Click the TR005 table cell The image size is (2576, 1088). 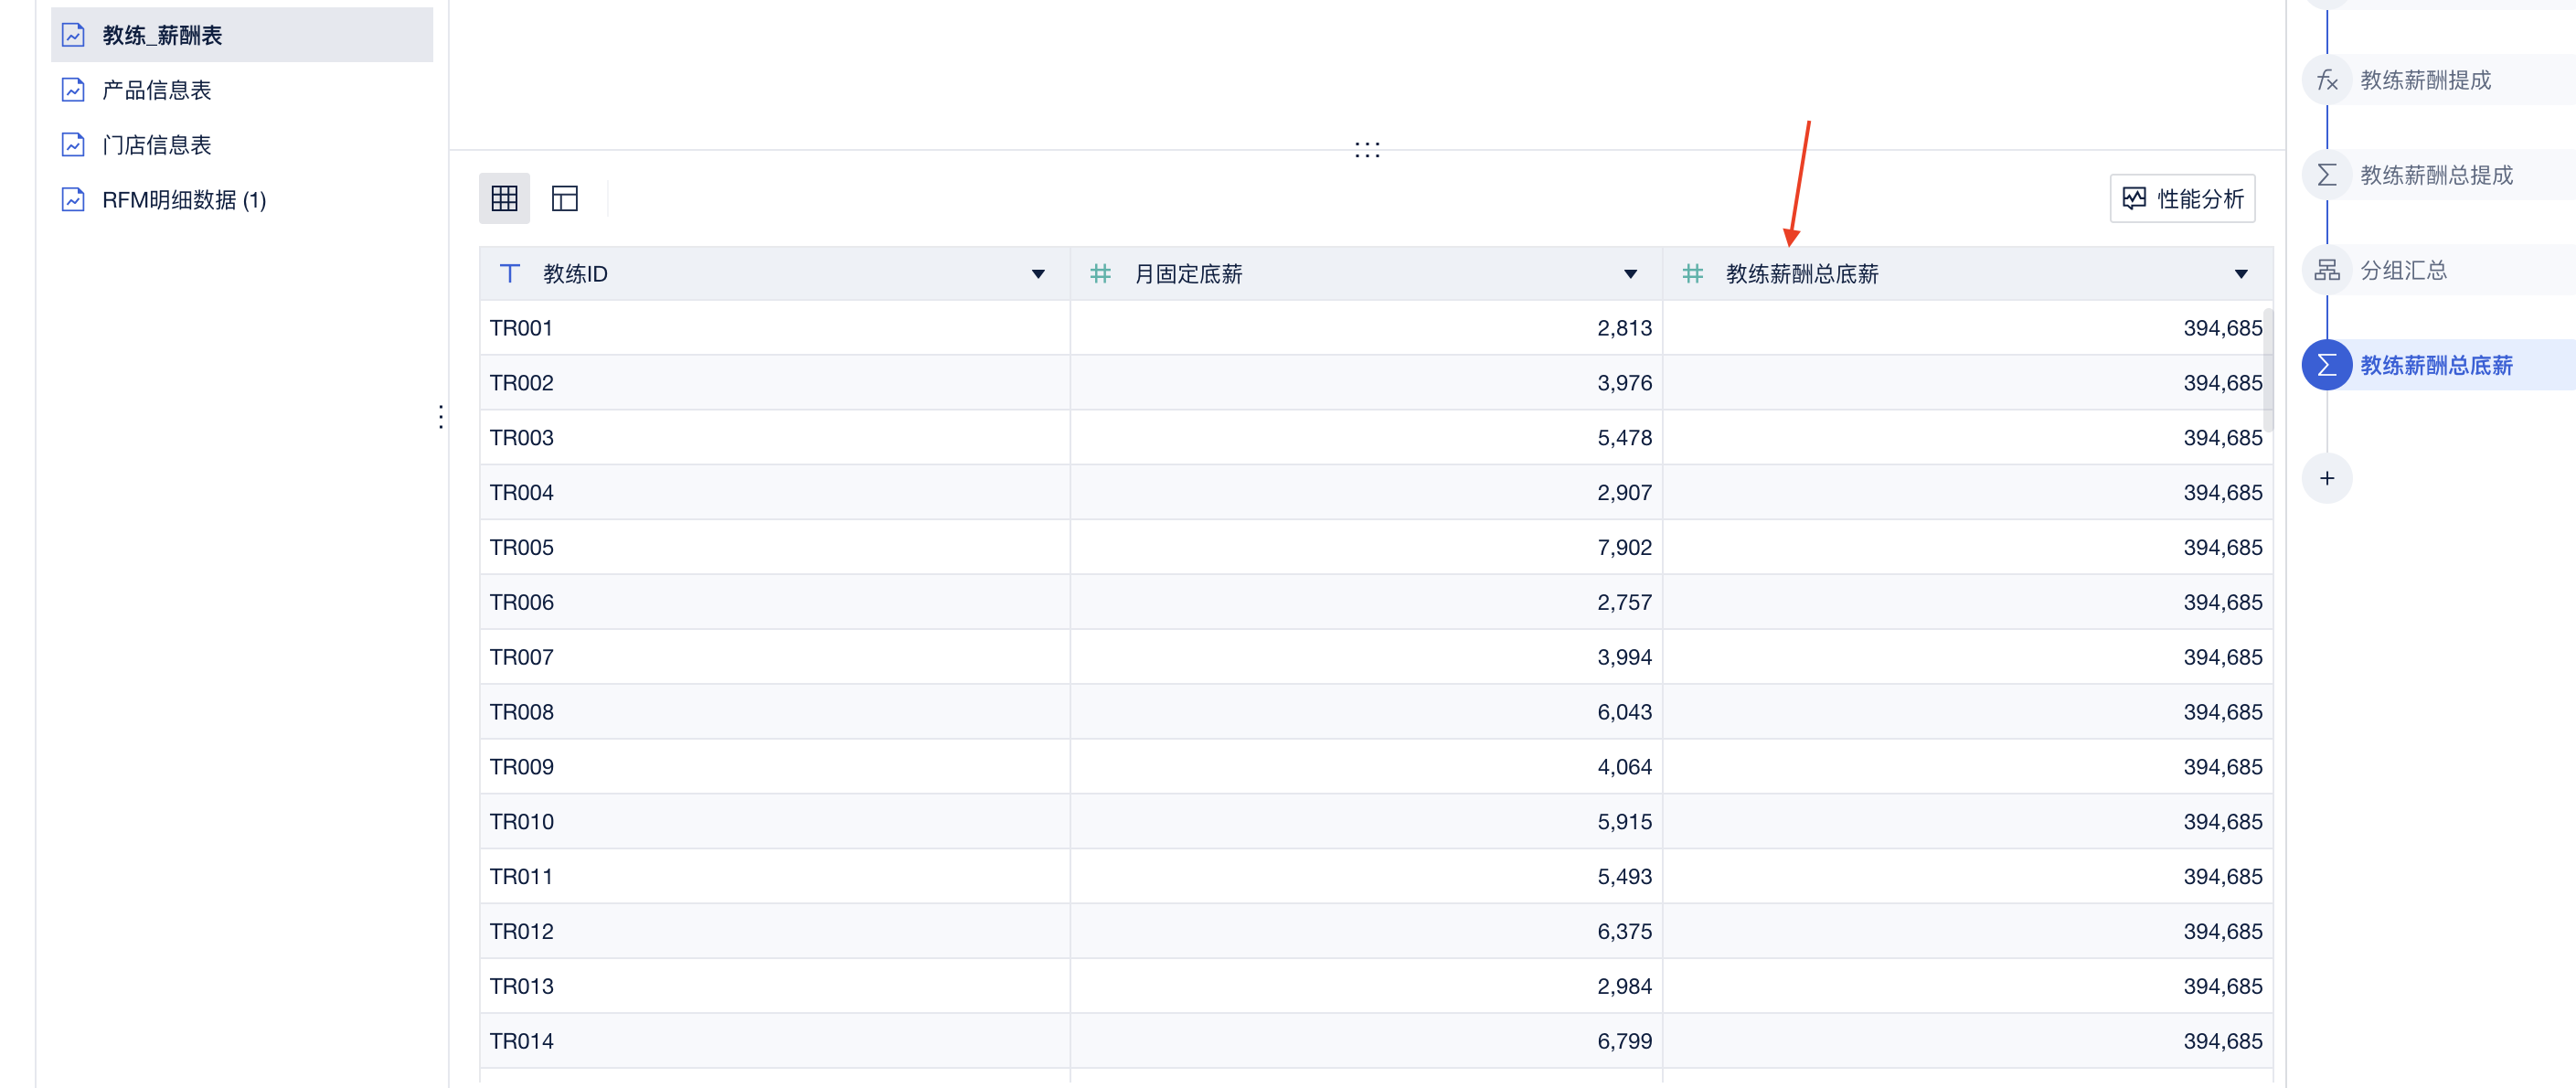coord(521,547)
